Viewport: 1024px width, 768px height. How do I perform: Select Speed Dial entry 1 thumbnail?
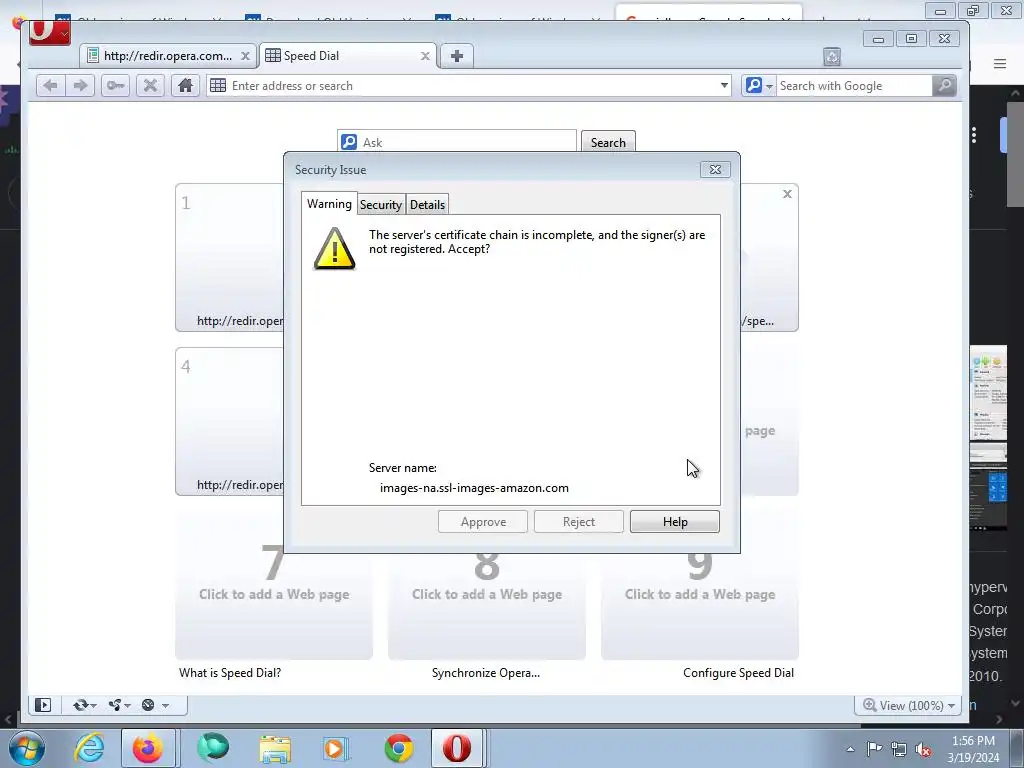[x=229, y=258]
